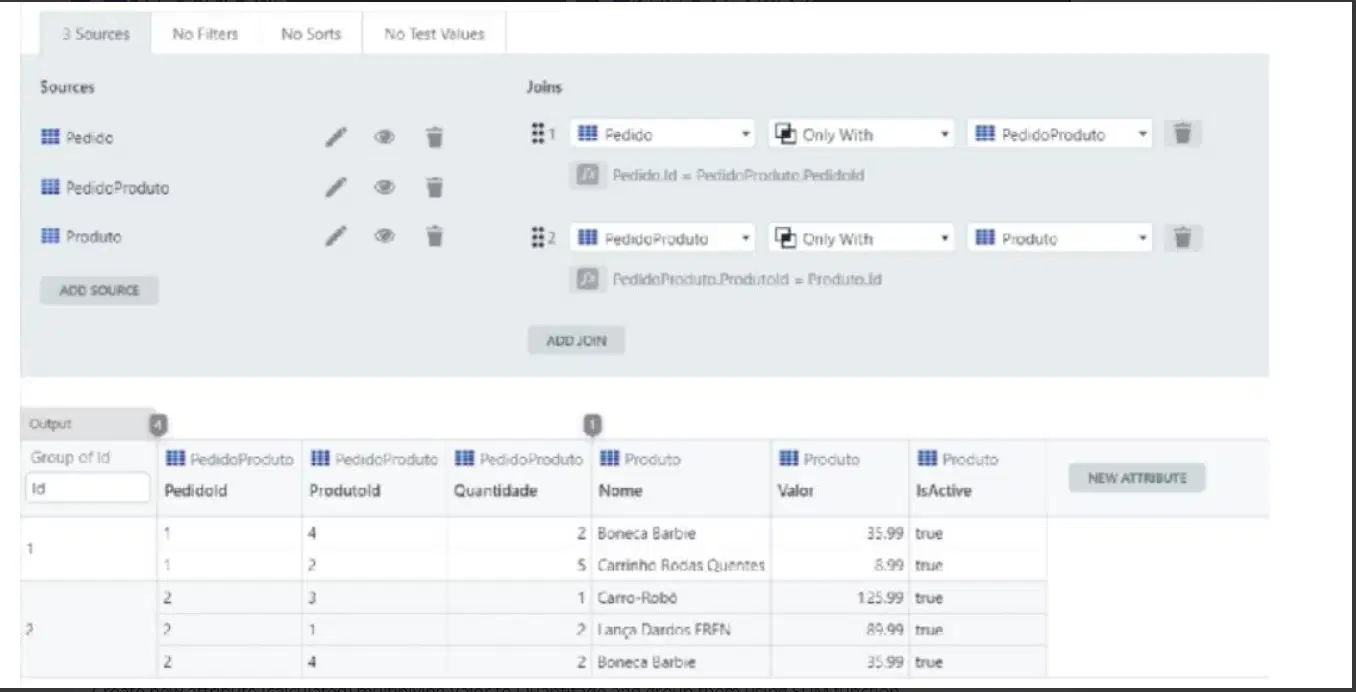Click join condition PedidoProduto.ProdutoId = Produto.Id

(747, 279)
